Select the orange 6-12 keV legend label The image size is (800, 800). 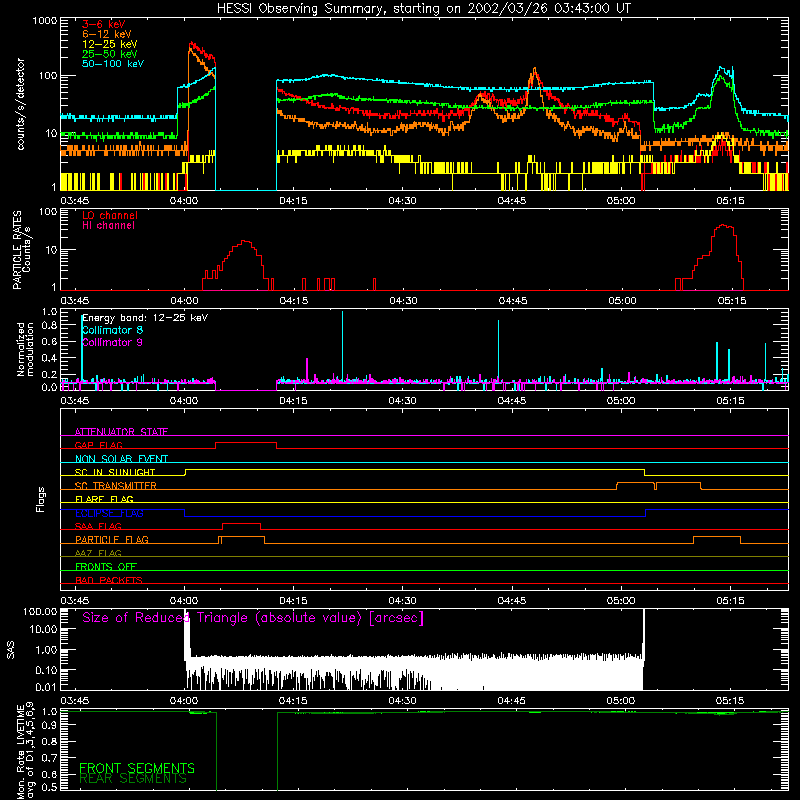coord(107,34)
